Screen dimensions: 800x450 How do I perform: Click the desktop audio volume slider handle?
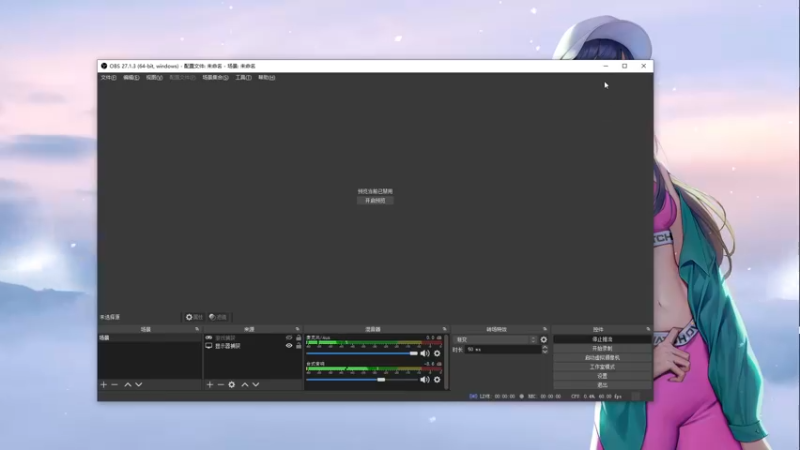point(381,380)
